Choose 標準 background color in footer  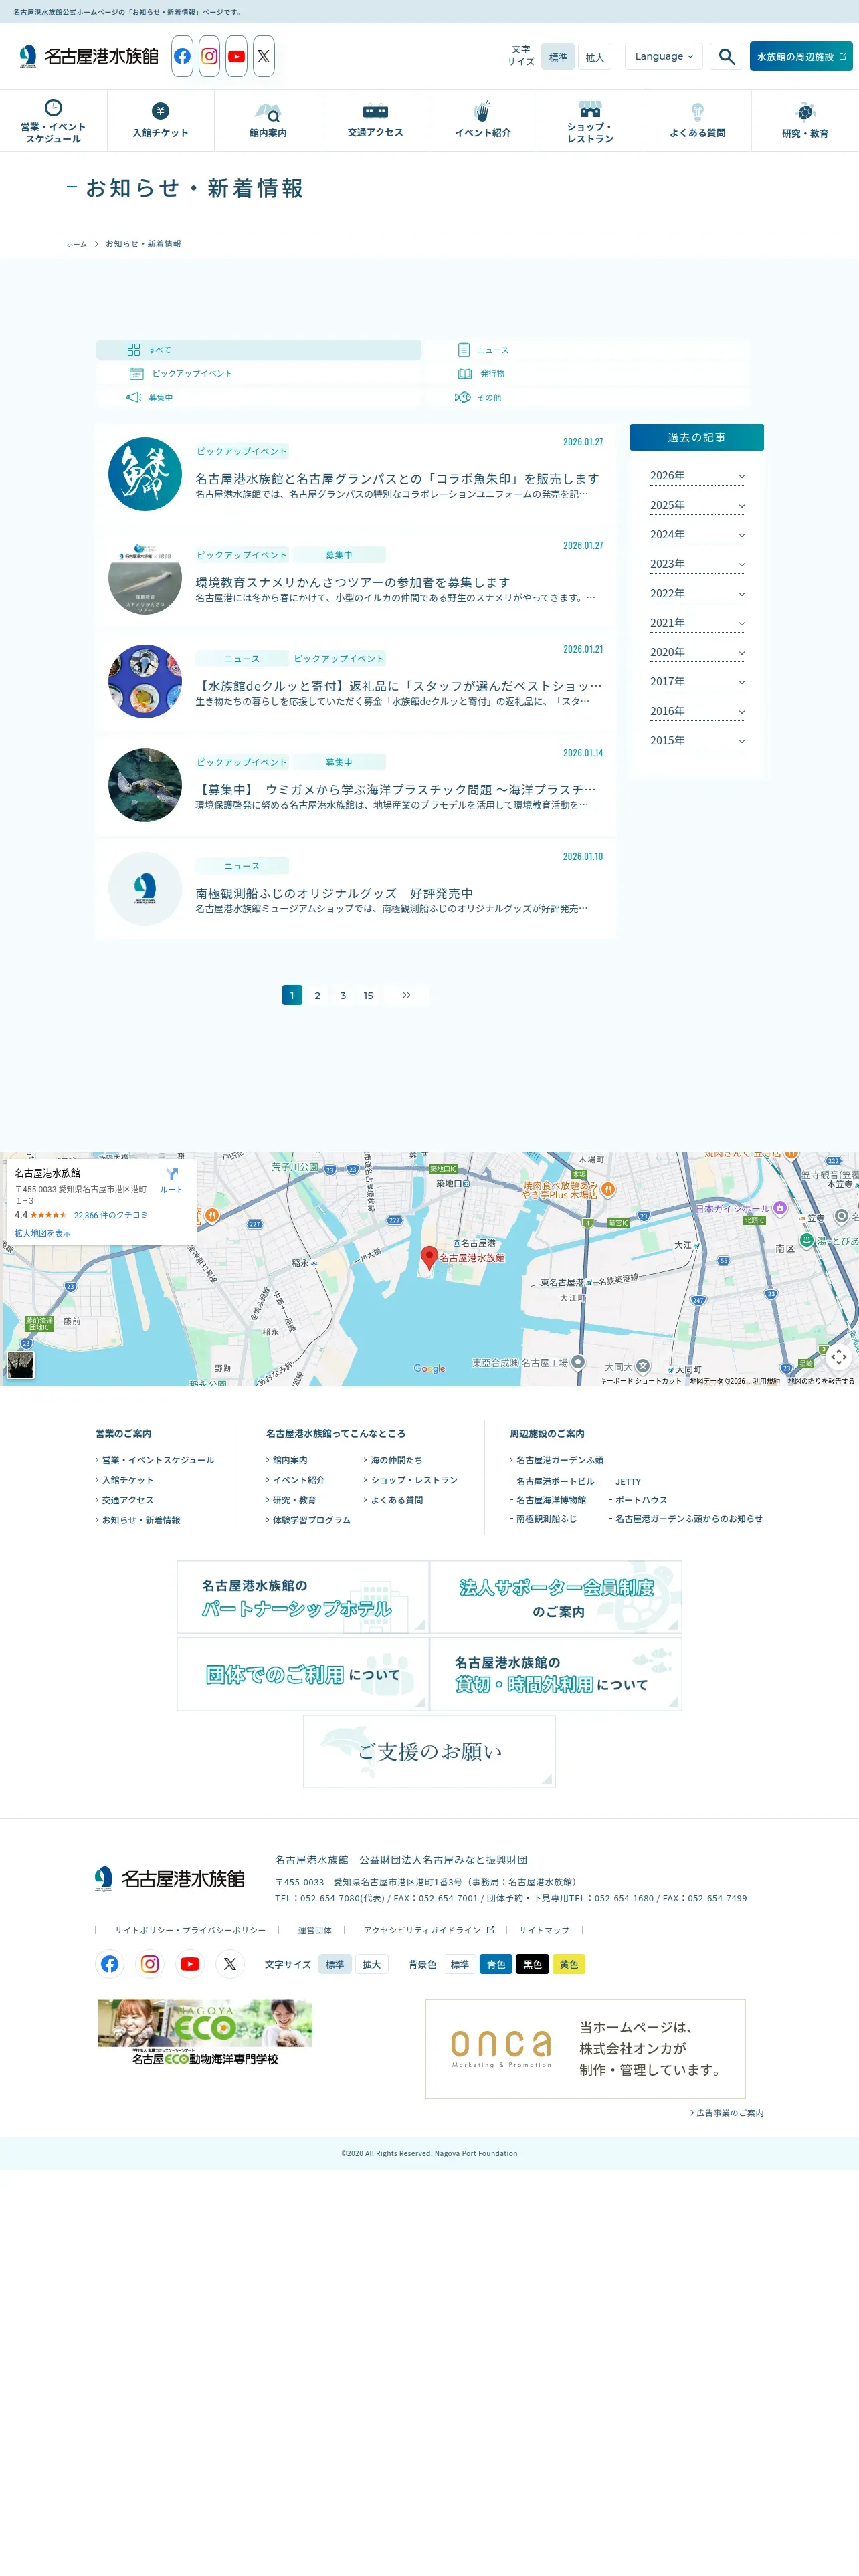pyautogui.click(x=460, y=1964)
